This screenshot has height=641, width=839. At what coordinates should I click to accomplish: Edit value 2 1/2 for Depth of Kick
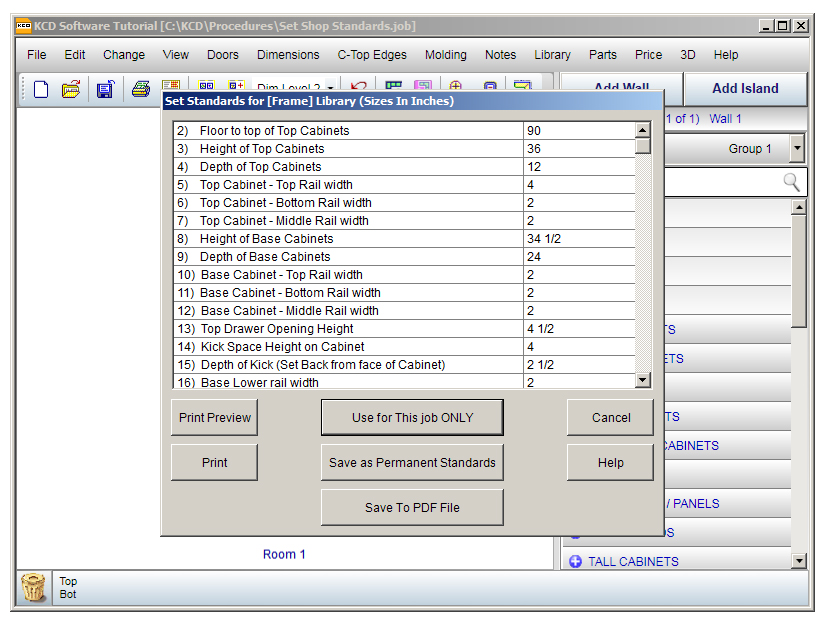click(x=579, y=364)
